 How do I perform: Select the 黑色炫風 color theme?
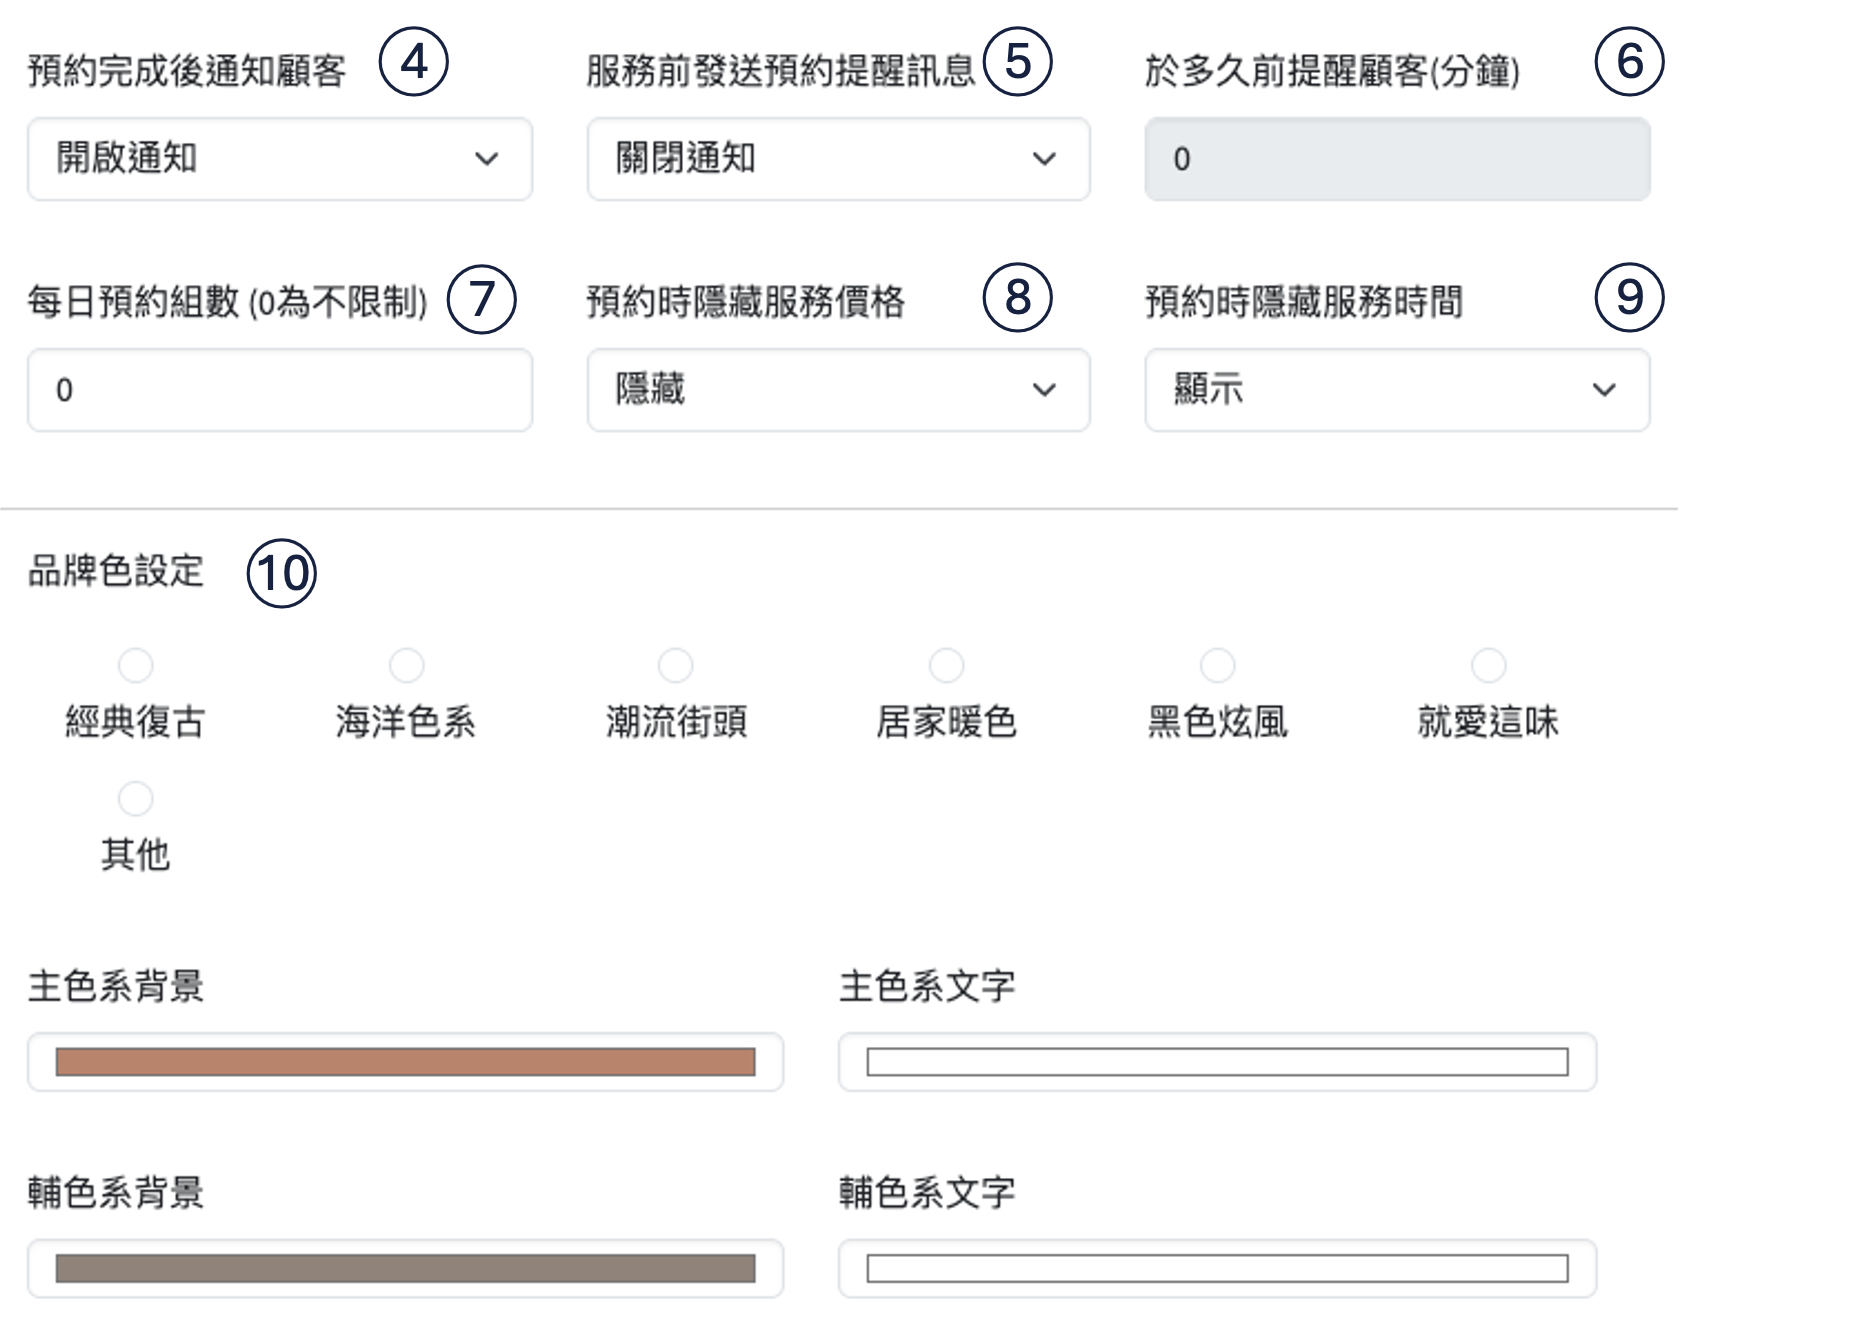(1217, 665)
